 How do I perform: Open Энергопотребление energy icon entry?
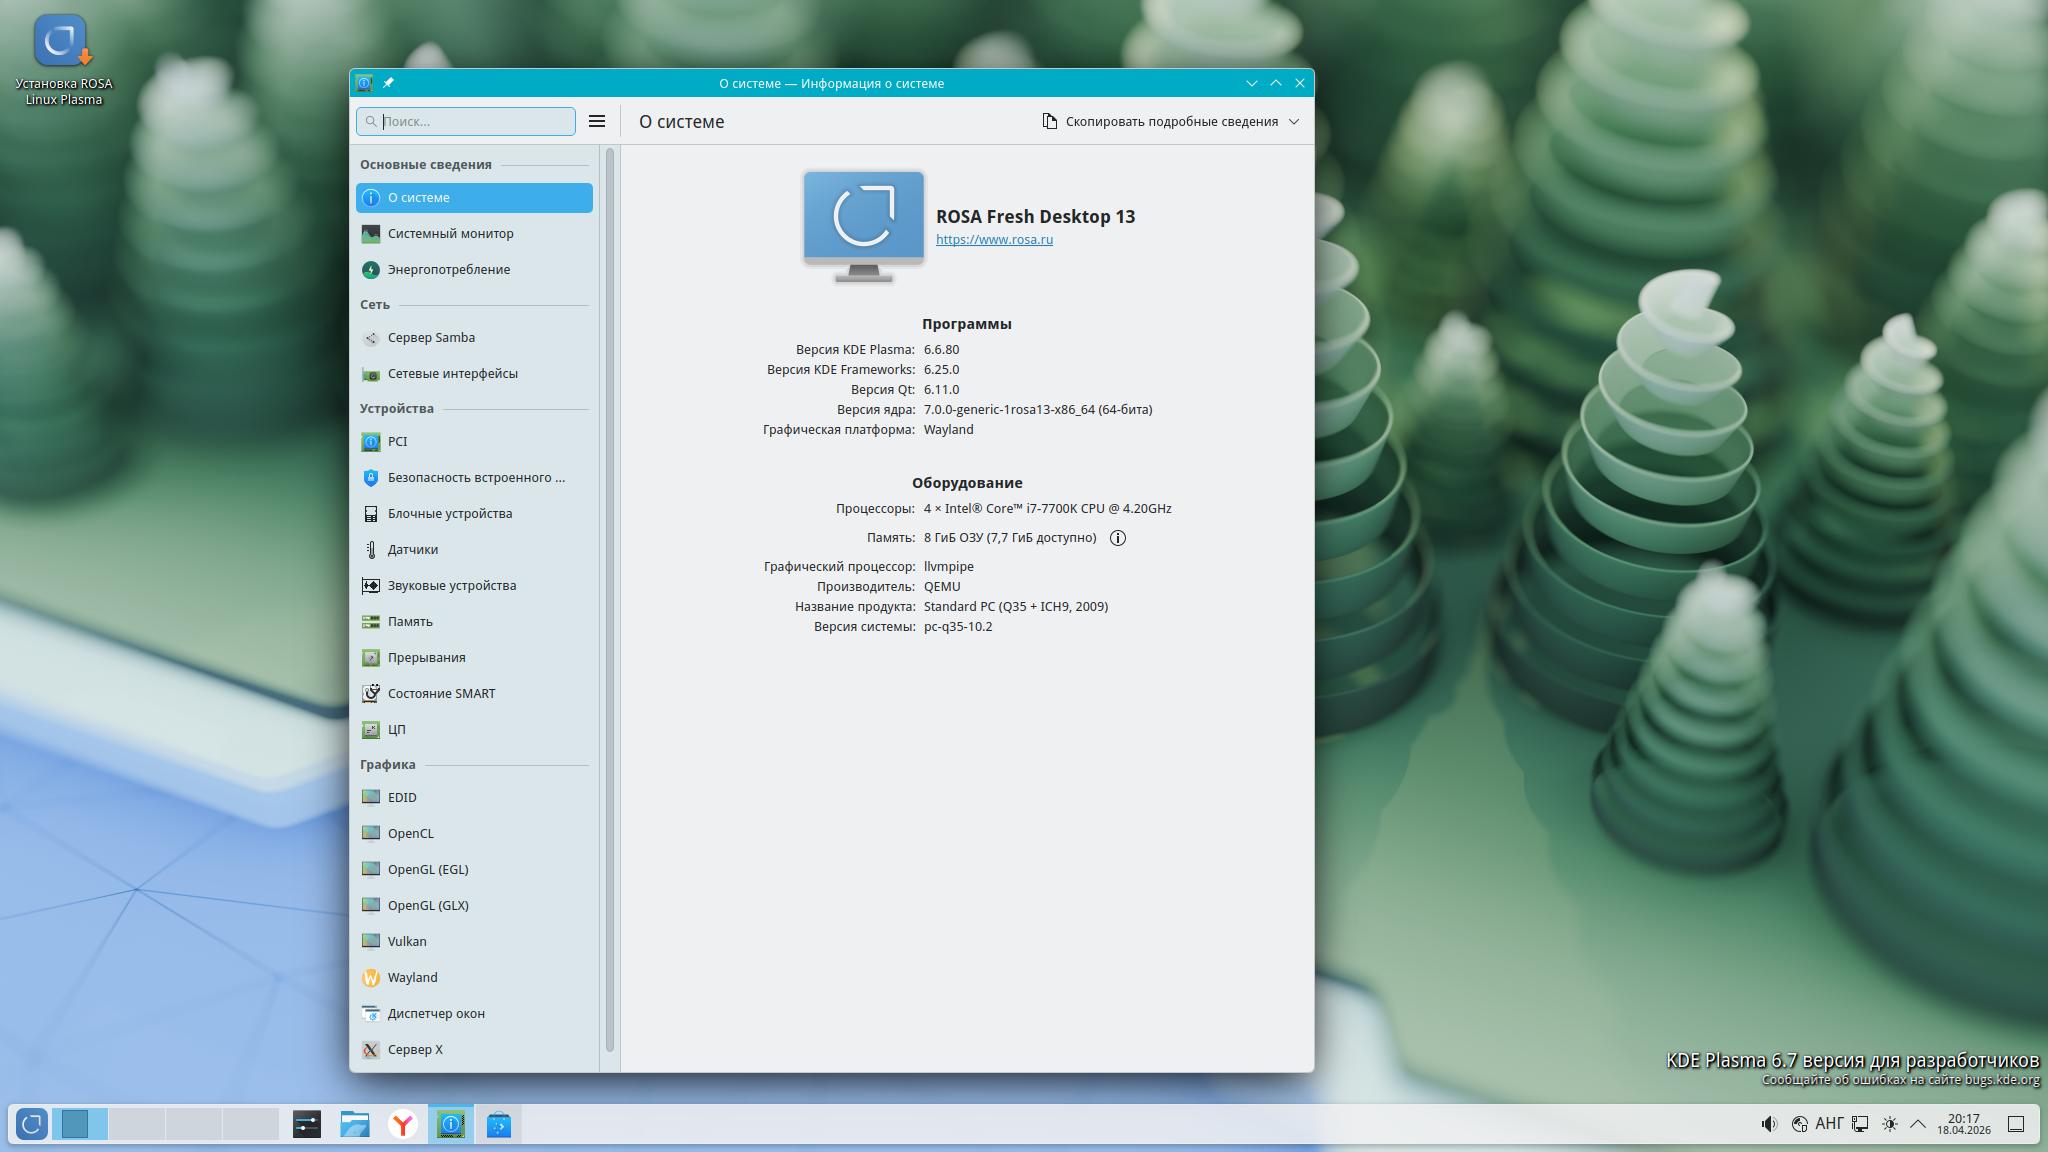click(371, 269)
